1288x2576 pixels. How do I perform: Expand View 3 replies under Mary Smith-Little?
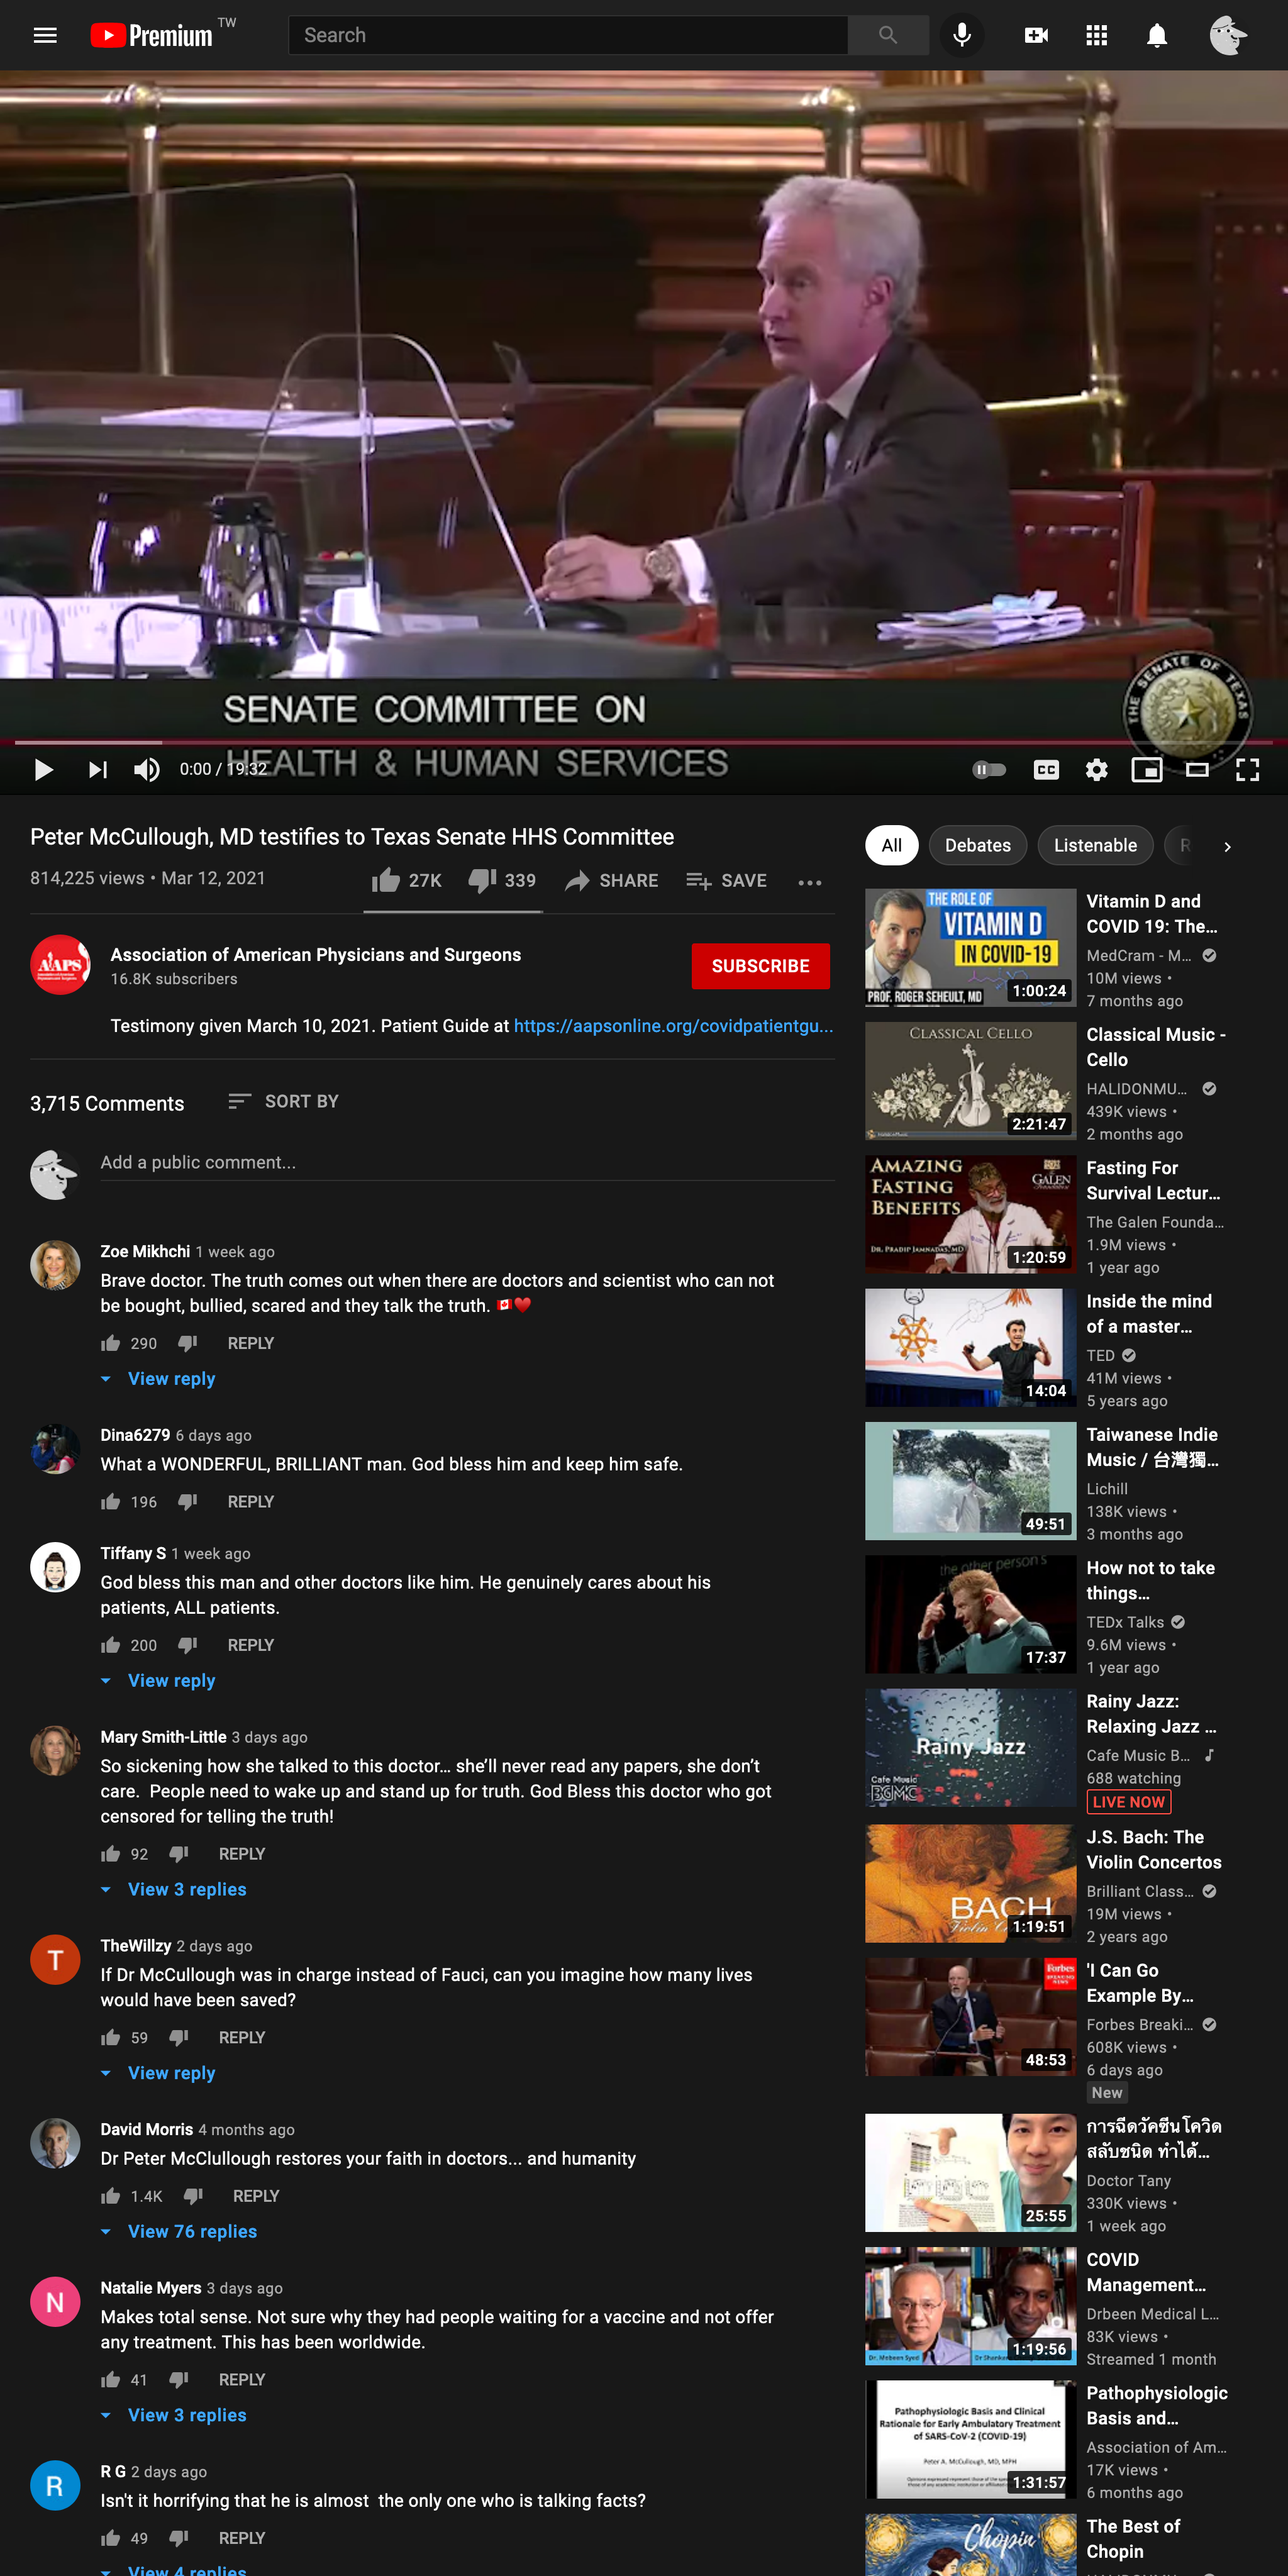[187, 1889]
